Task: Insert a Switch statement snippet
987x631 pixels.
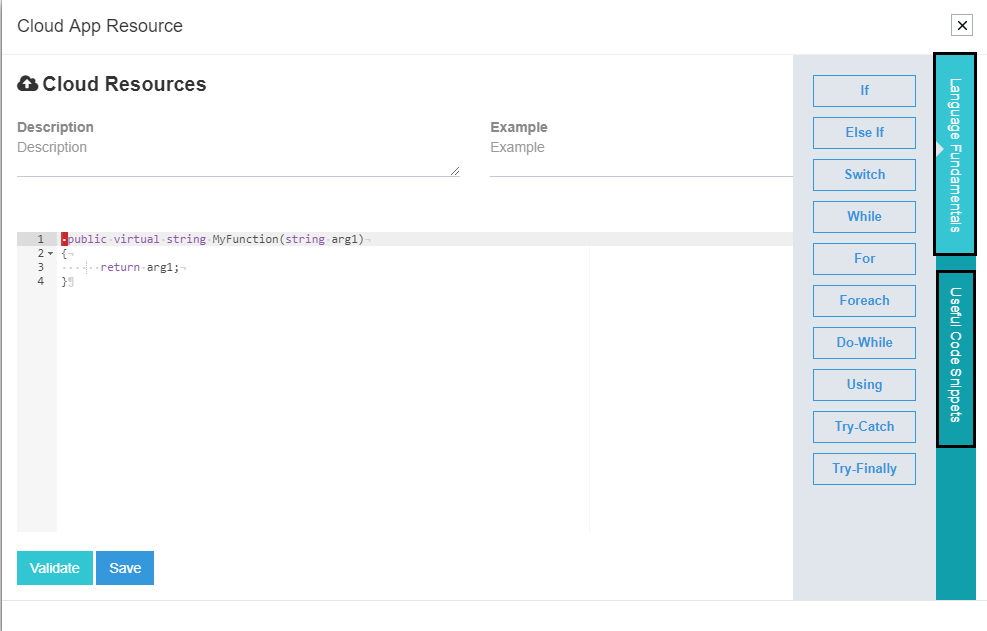Action: point(863,174)
